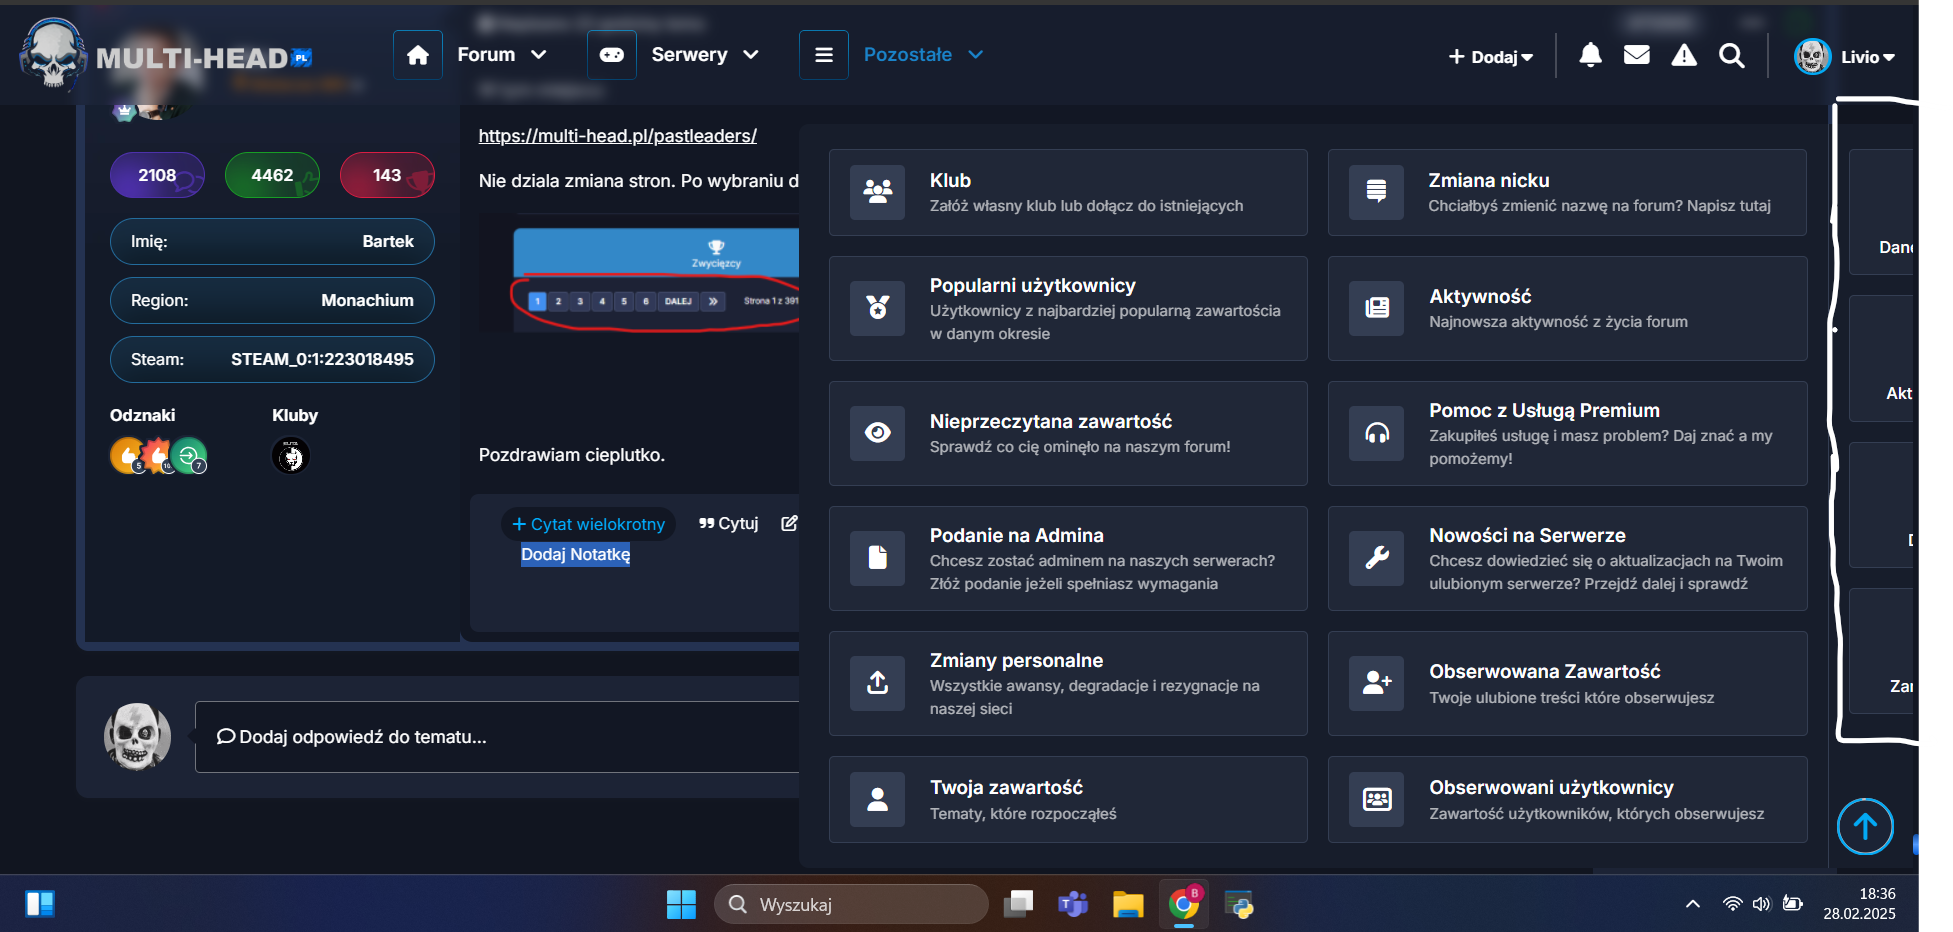Expand the Forum dropdown menu

502,55
